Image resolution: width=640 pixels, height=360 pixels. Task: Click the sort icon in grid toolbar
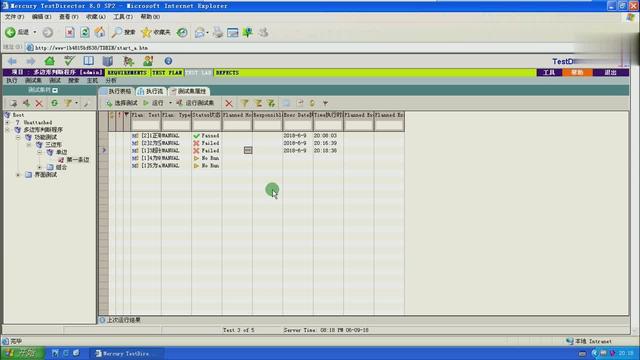(x=258, y=103)
